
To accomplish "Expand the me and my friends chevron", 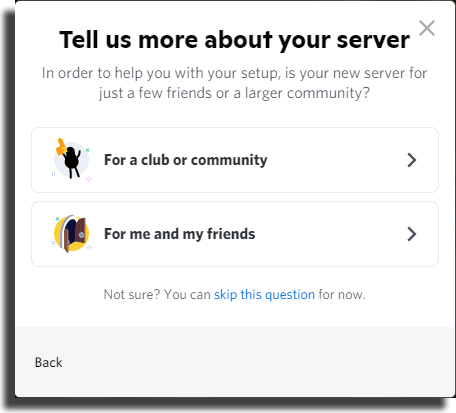I will pos(412,234).
